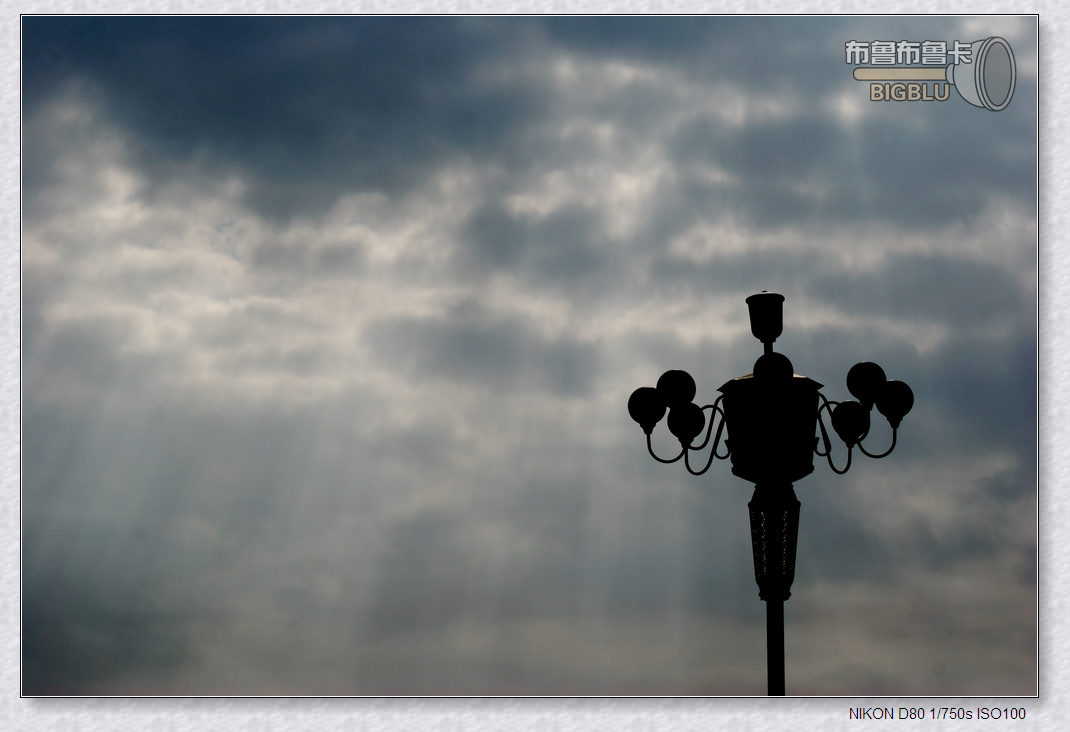This screenshot has width=1070, height=732.
Task: Click the leftmost globe of the lamp
Action: [x=646, y=407]
